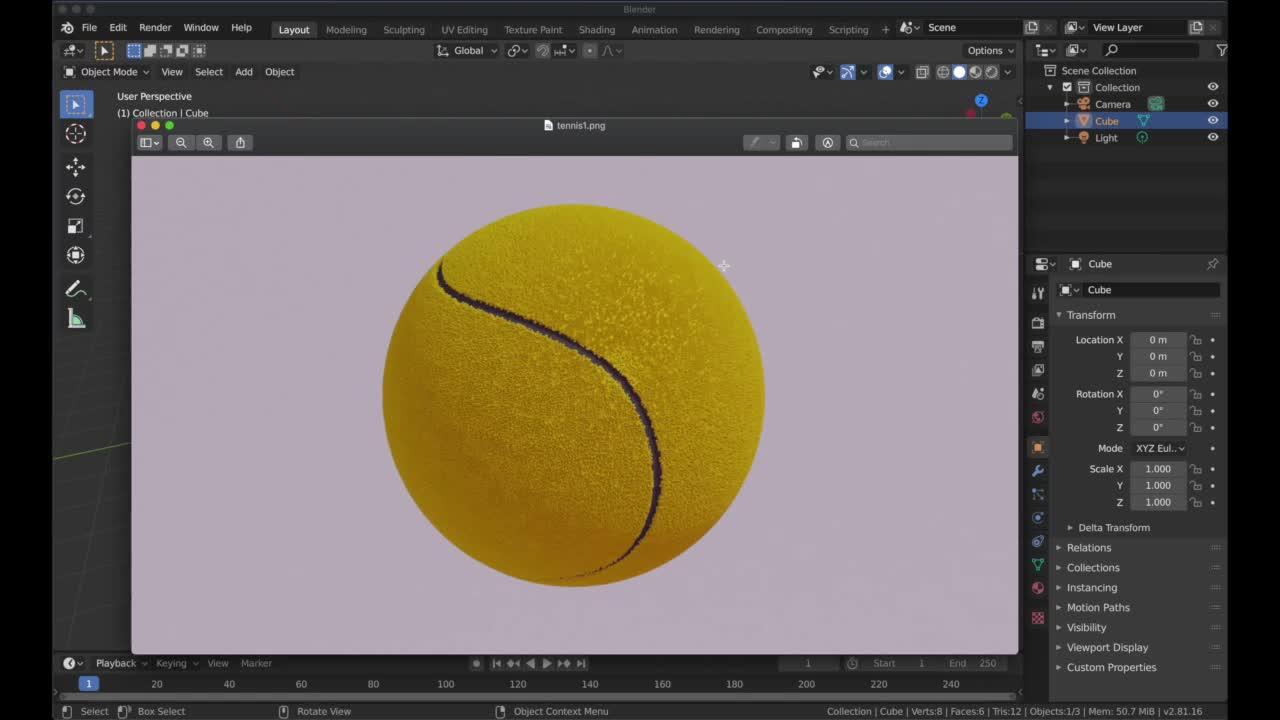Click the Options button in the header
Screen dimensions: 1280x720
(x=988, y=50)
